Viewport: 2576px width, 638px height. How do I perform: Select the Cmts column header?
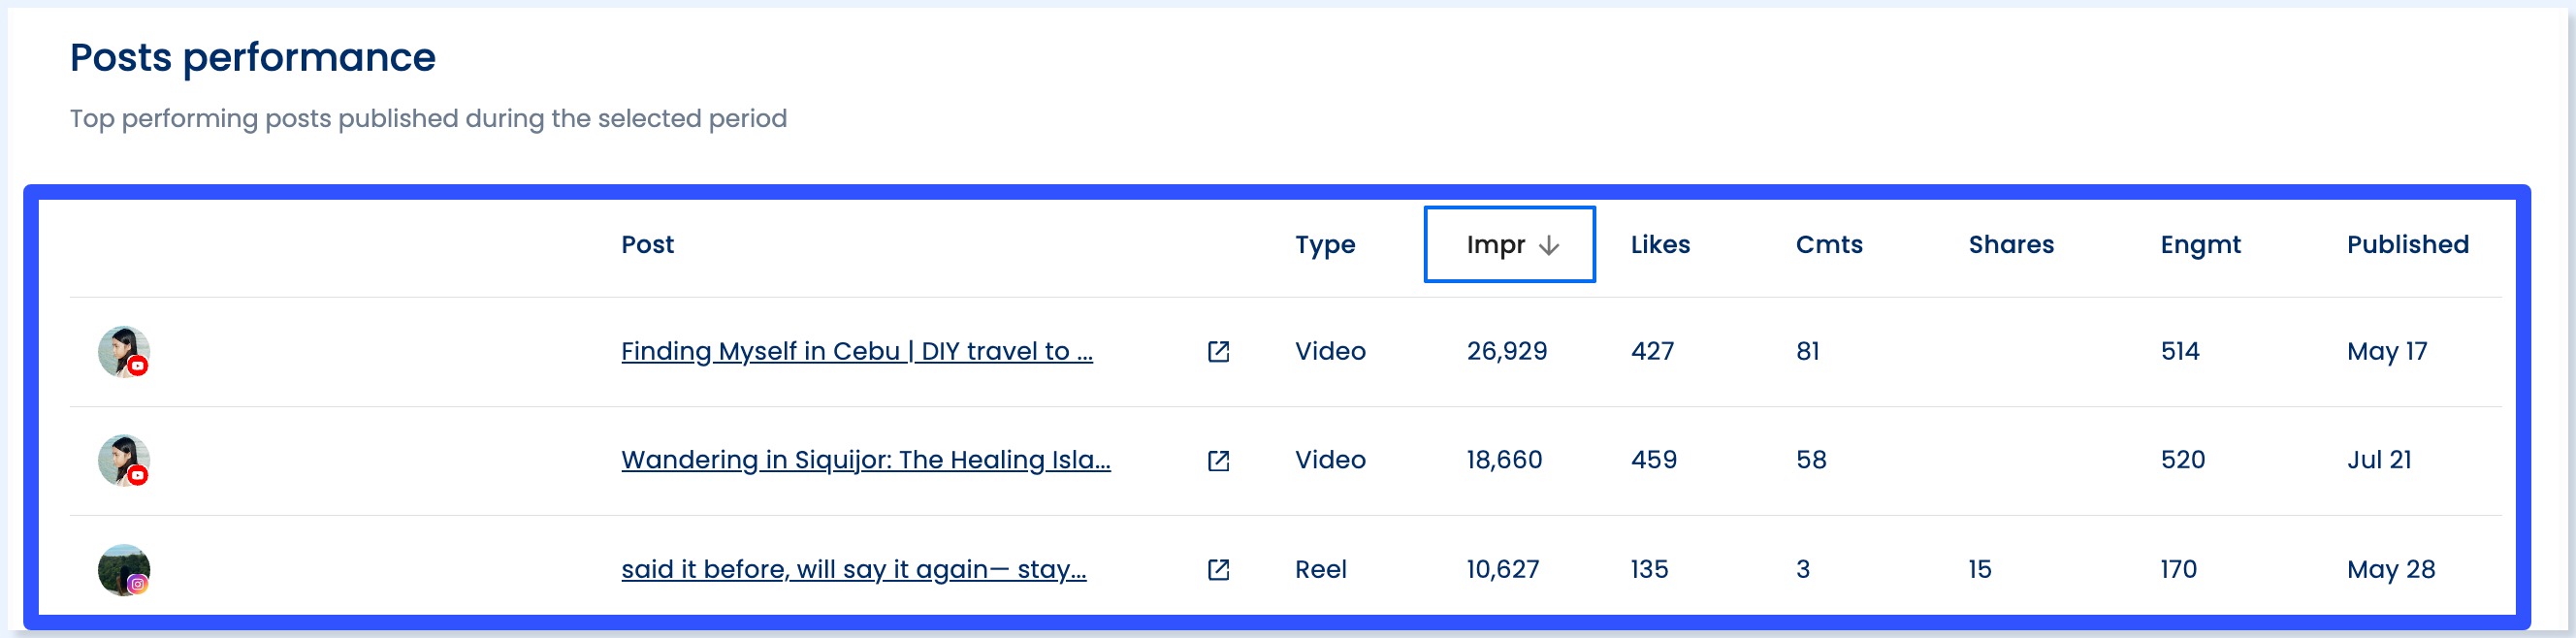(x=1828, y=244)
